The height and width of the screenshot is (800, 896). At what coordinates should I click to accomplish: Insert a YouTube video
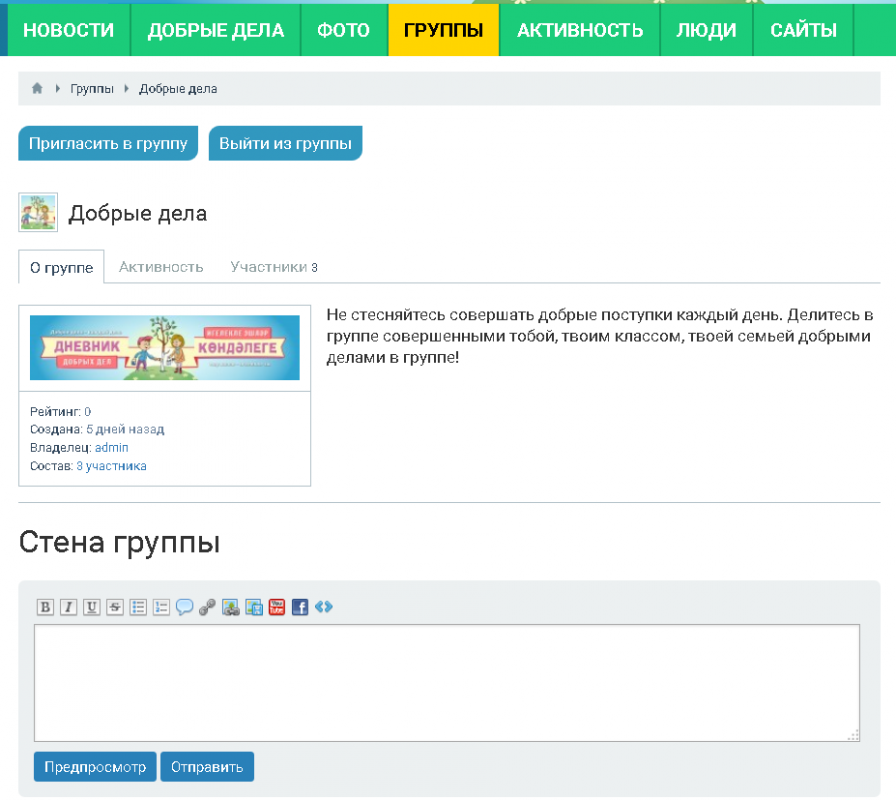coord(277,607)
